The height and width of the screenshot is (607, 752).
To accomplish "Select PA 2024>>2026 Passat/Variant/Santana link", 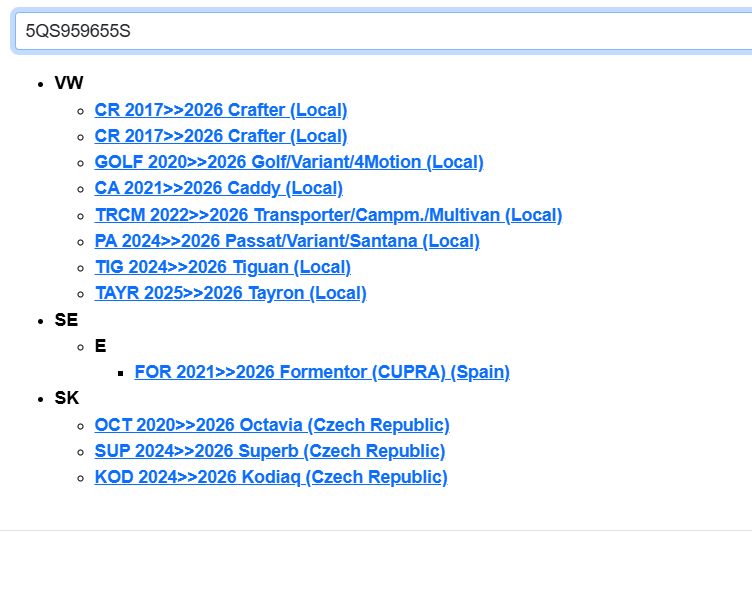I will tap(286, 241).
